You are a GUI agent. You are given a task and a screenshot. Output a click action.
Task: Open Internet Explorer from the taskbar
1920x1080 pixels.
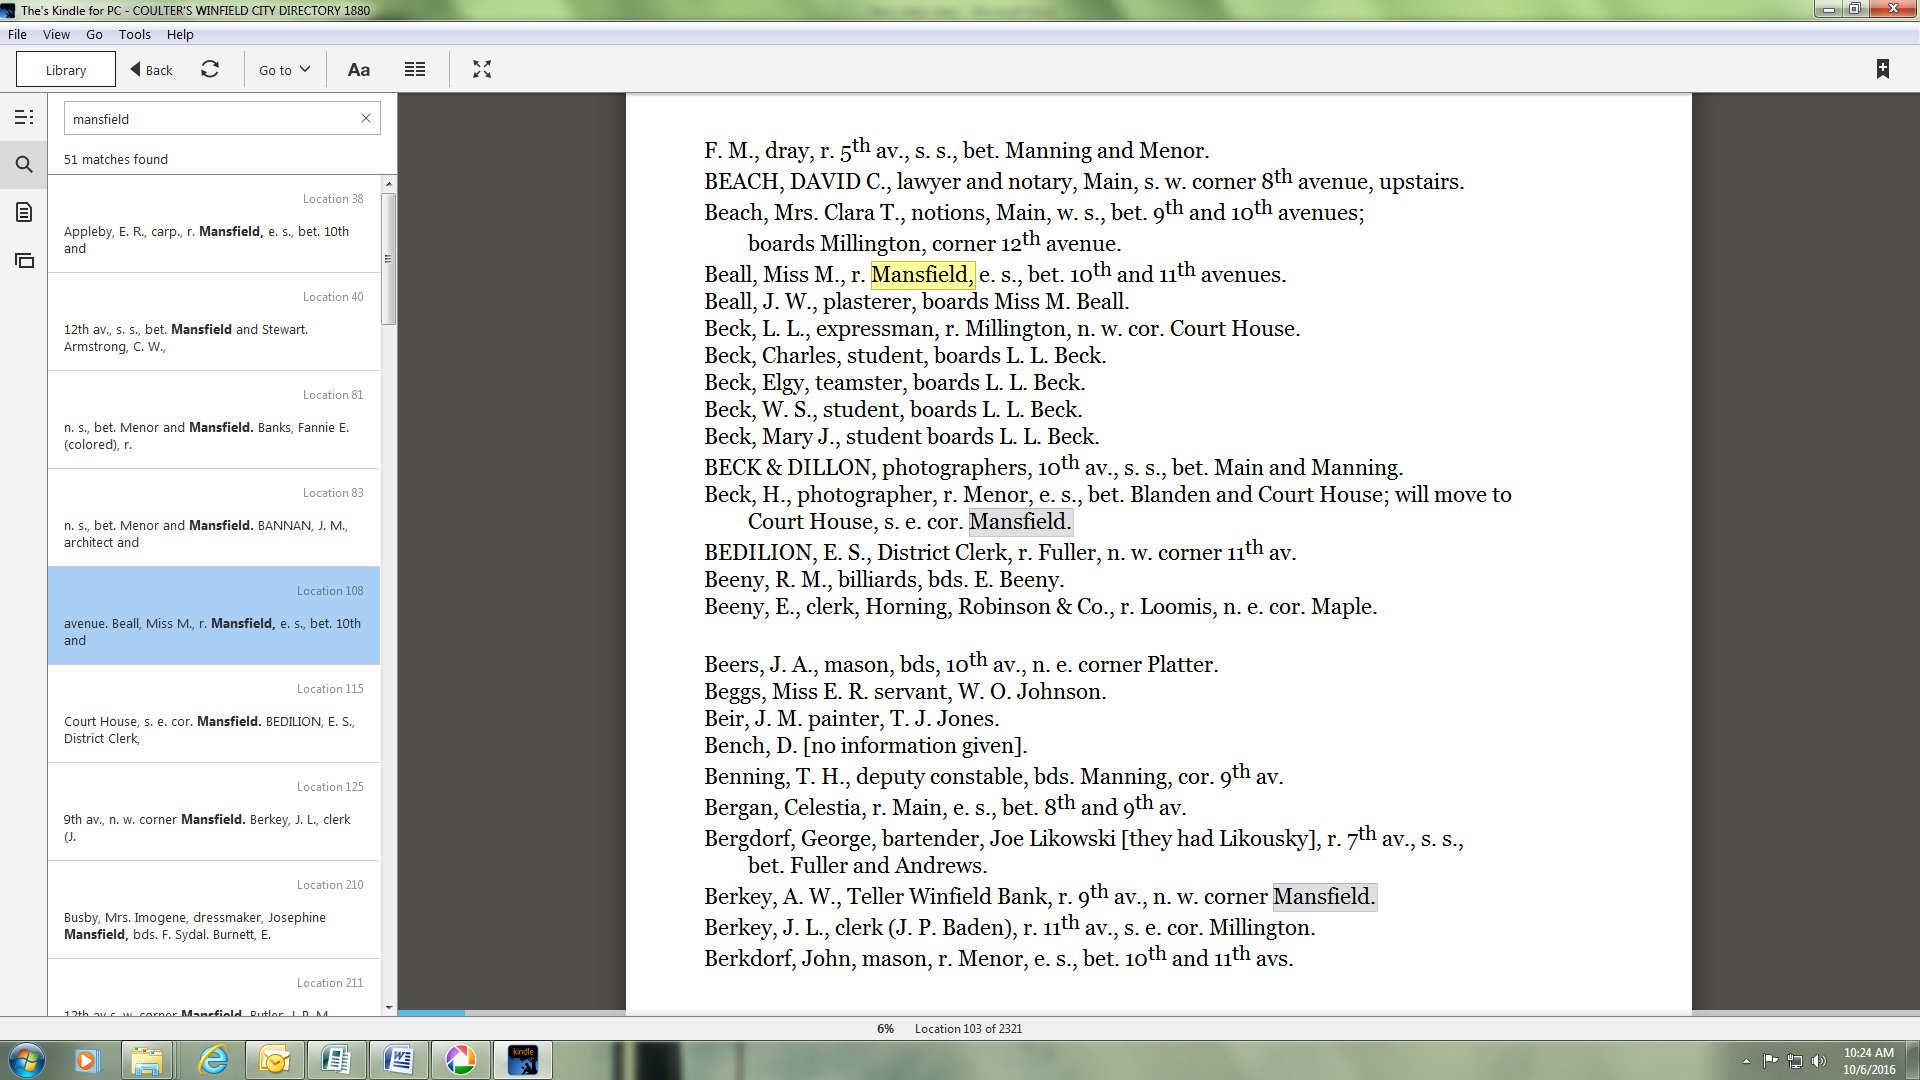point(213,1059)
